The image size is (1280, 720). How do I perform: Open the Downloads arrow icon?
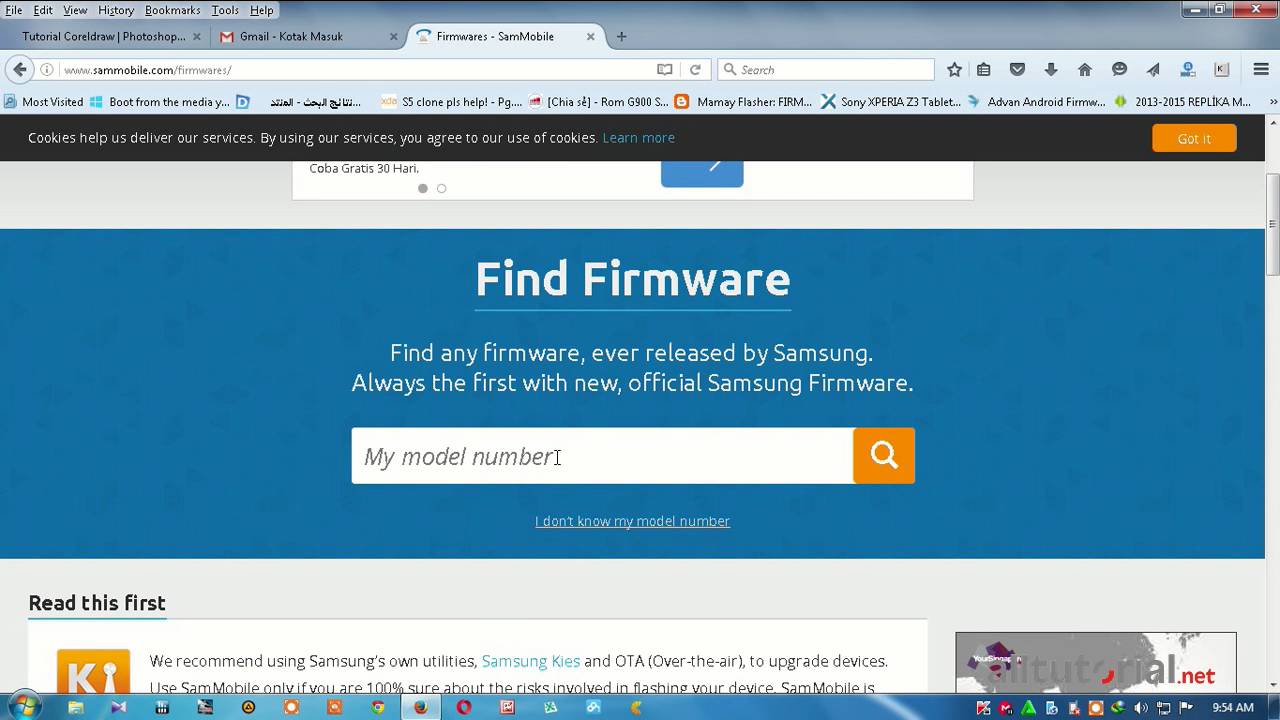(1051, 70)
